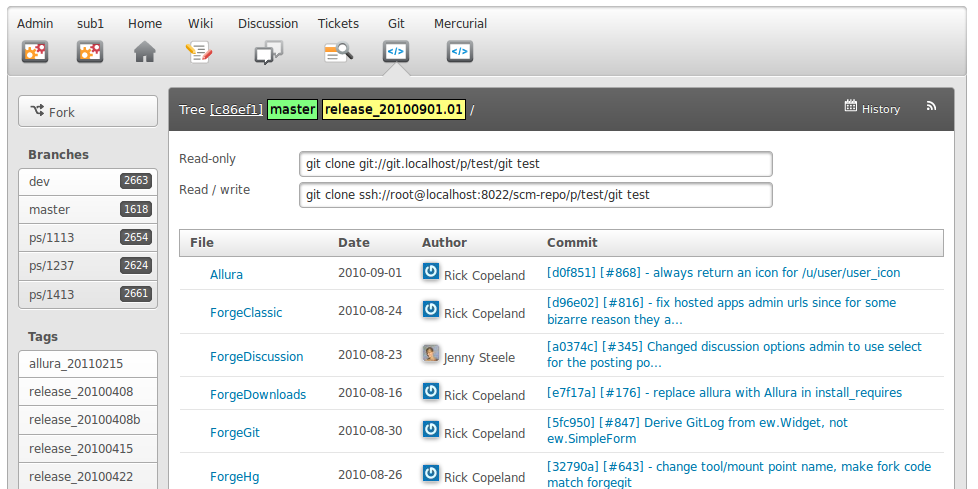
Task: Click the c86ef1 tree commit link
Action: click(236, 109)
